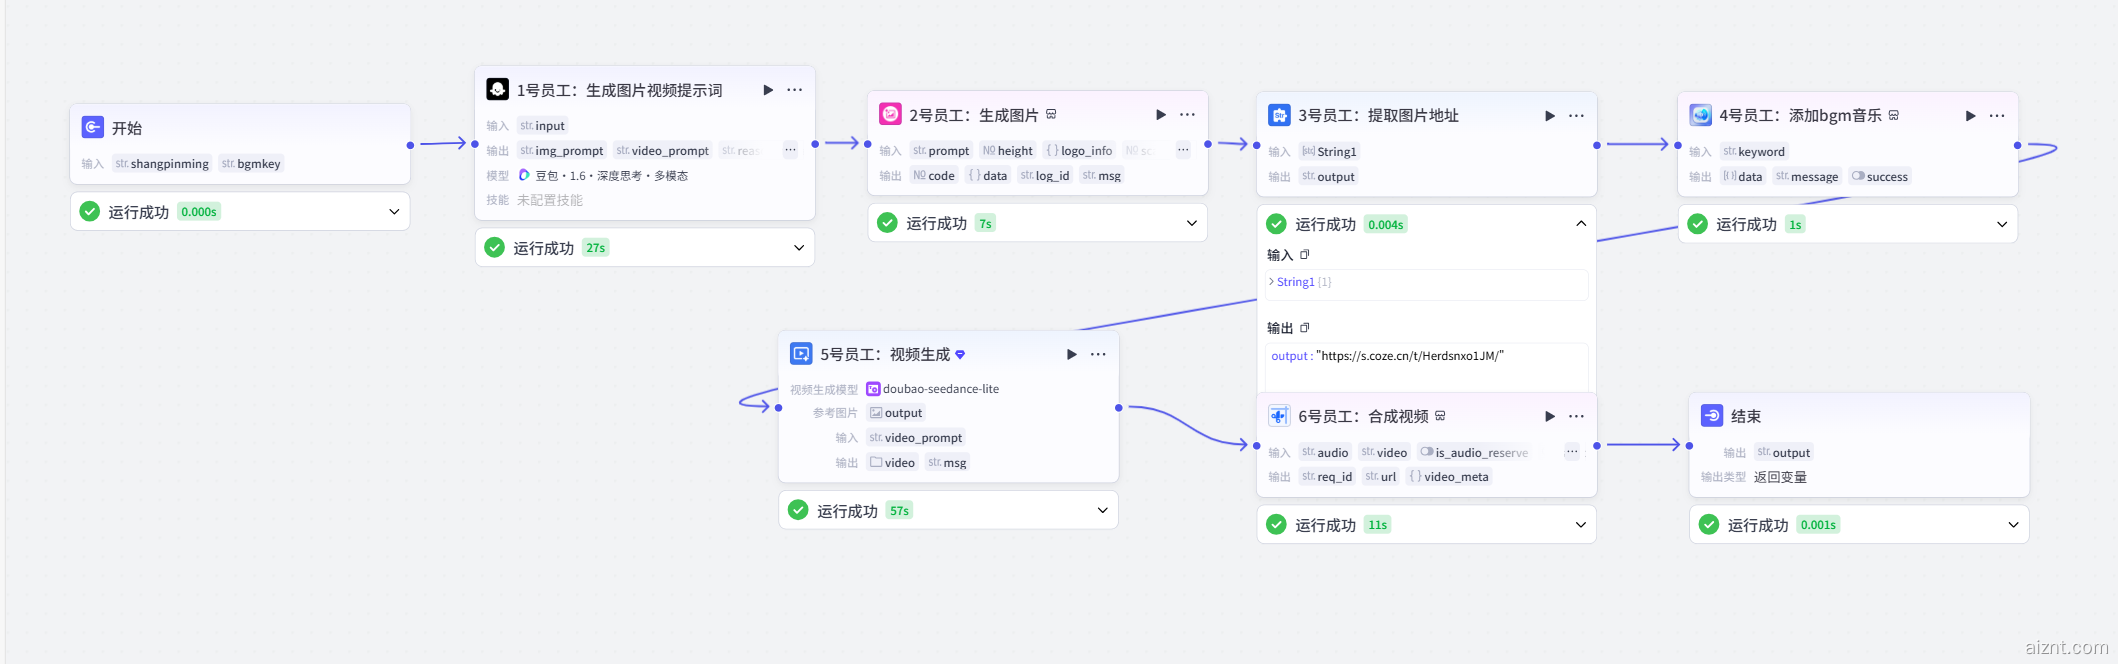This screenshot has height=664, width=2118.
Task: Click the video_prompt output tag in 1号员工
Action: click(663, 151)
